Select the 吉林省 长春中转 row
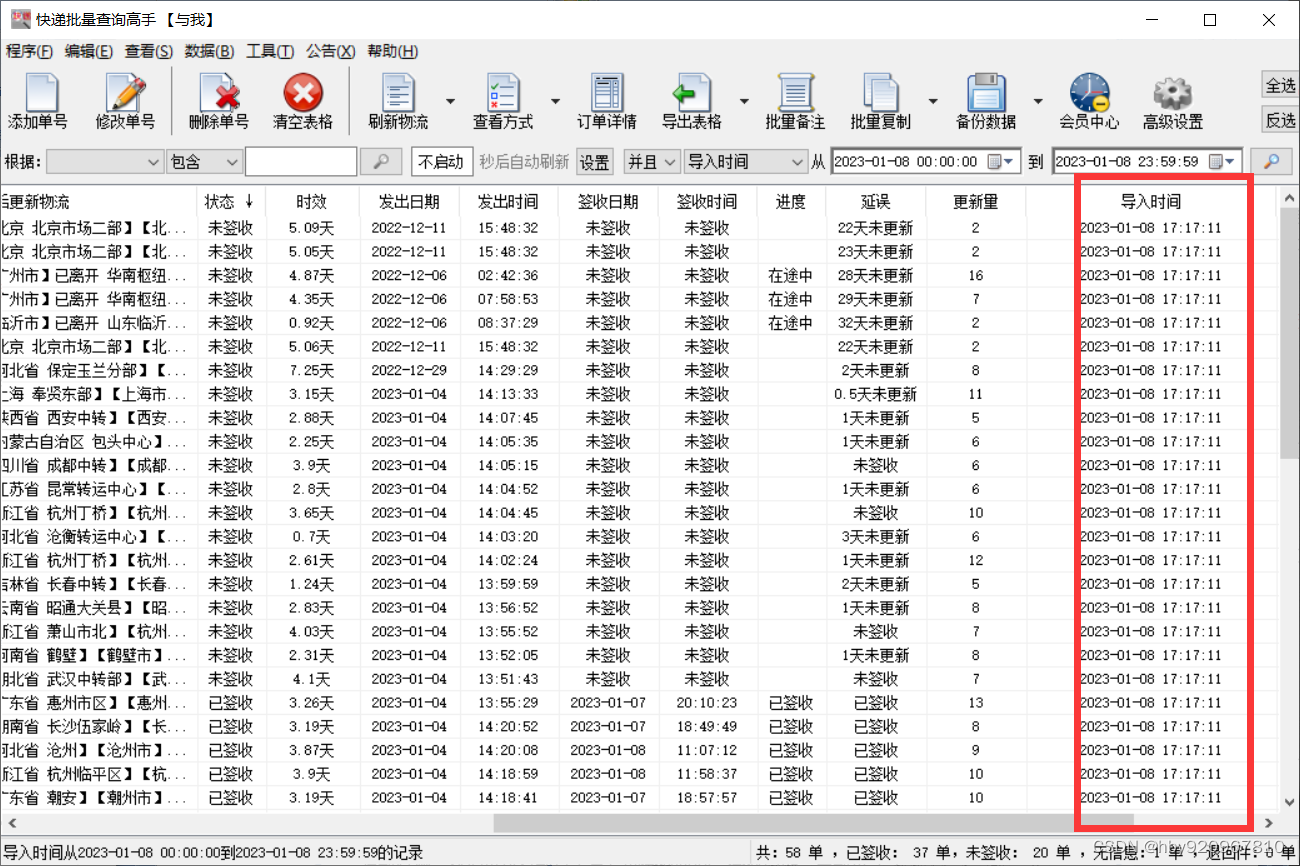The height and width of the screenshot is (866, 1300). tap(640, 584)
